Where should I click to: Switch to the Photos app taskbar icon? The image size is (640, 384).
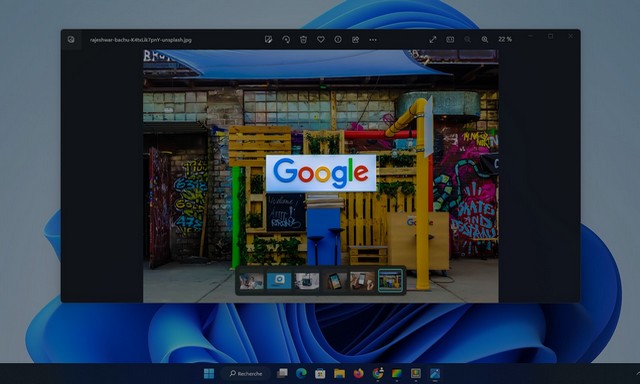(435, 373)
